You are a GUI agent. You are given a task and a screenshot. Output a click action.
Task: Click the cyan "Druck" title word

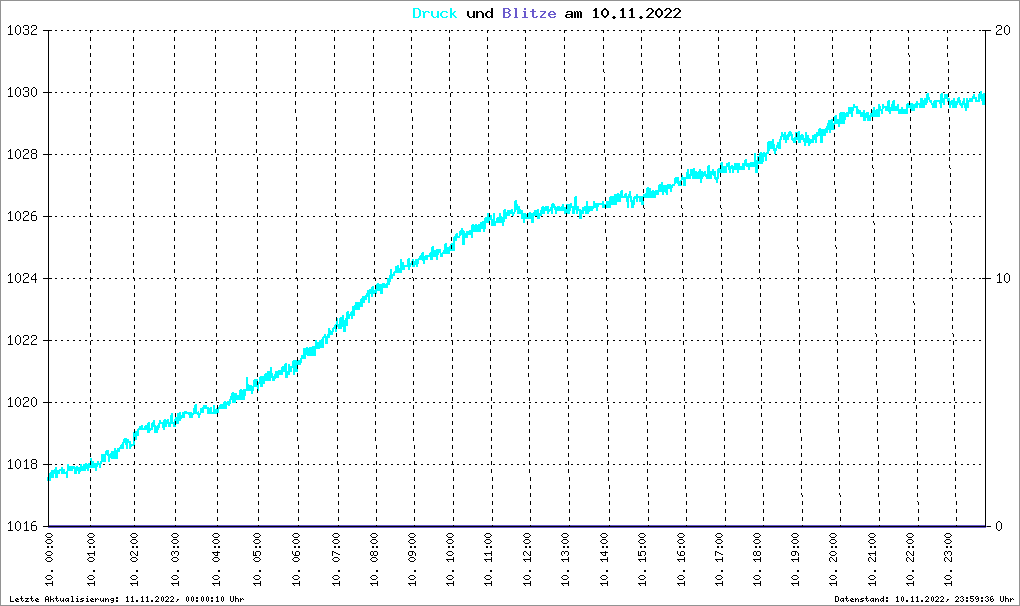pos(435,13)
